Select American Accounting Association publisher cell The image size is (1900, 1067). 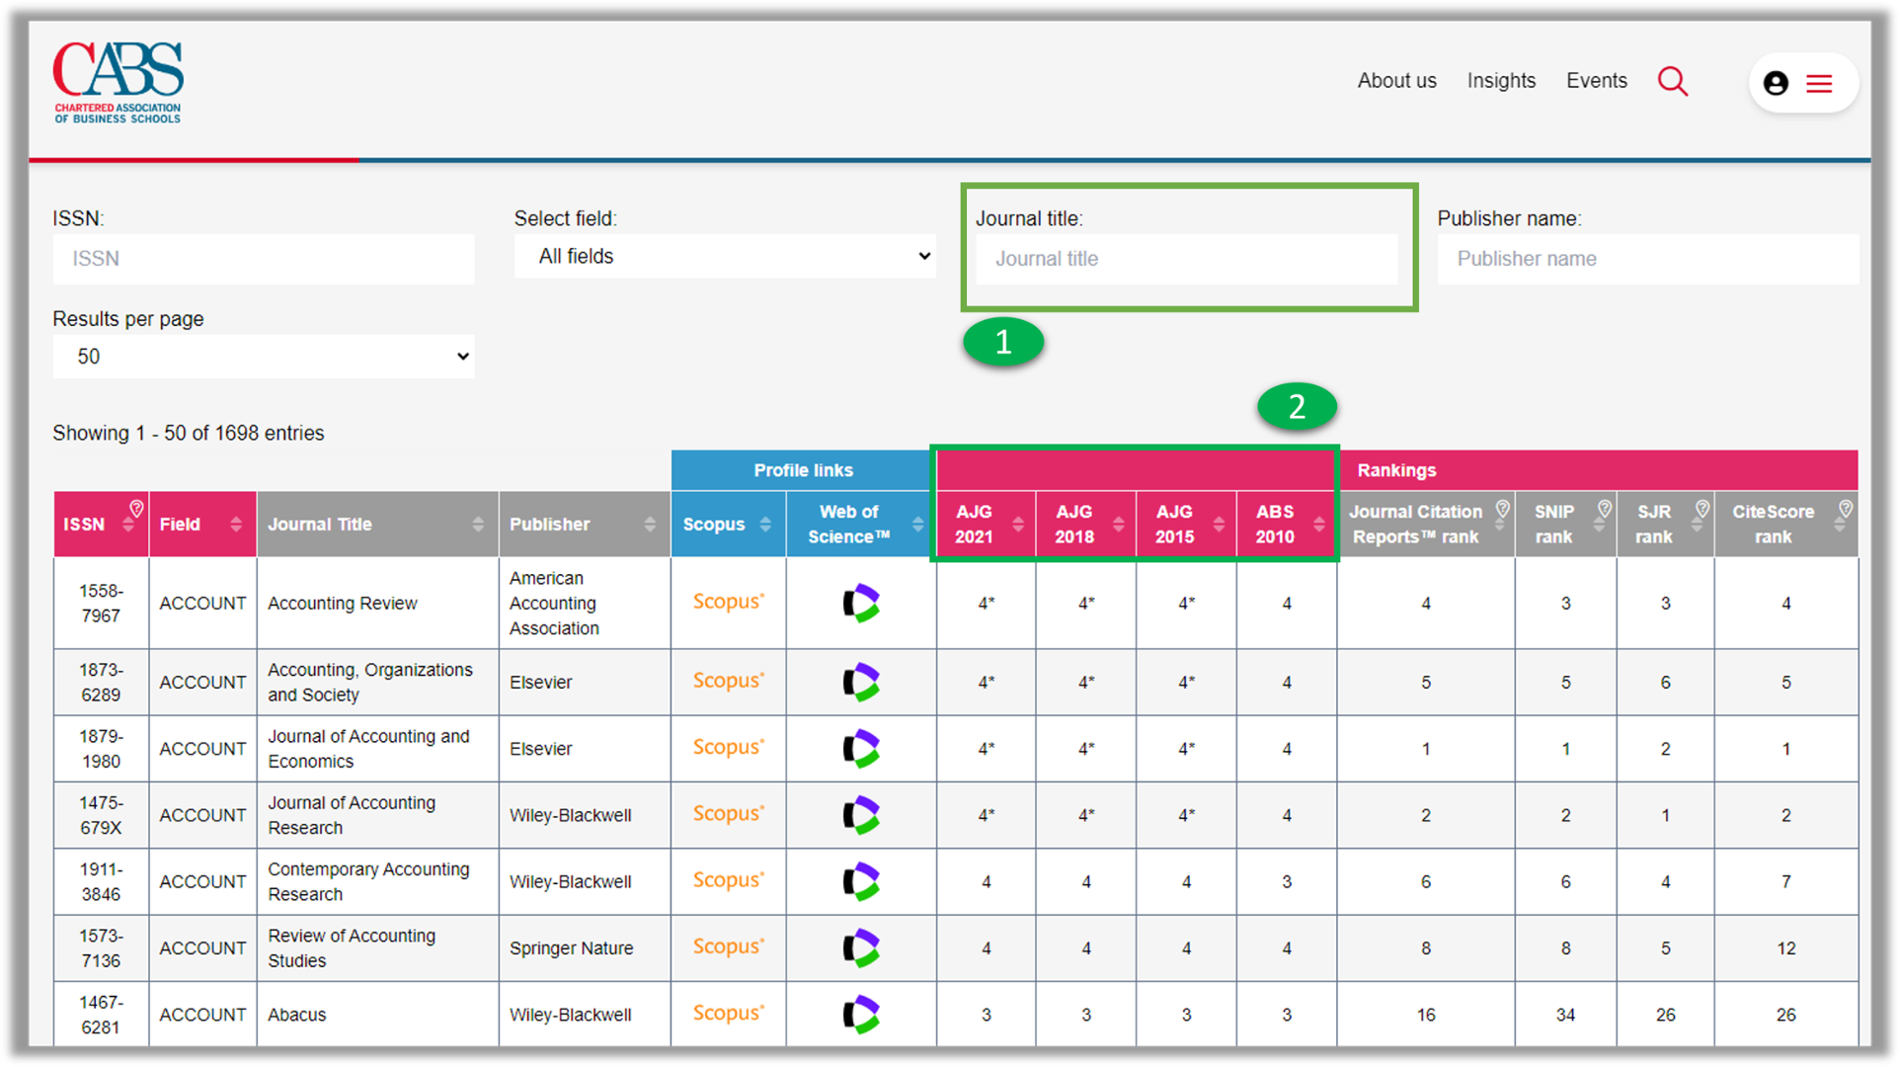(584, 603)
